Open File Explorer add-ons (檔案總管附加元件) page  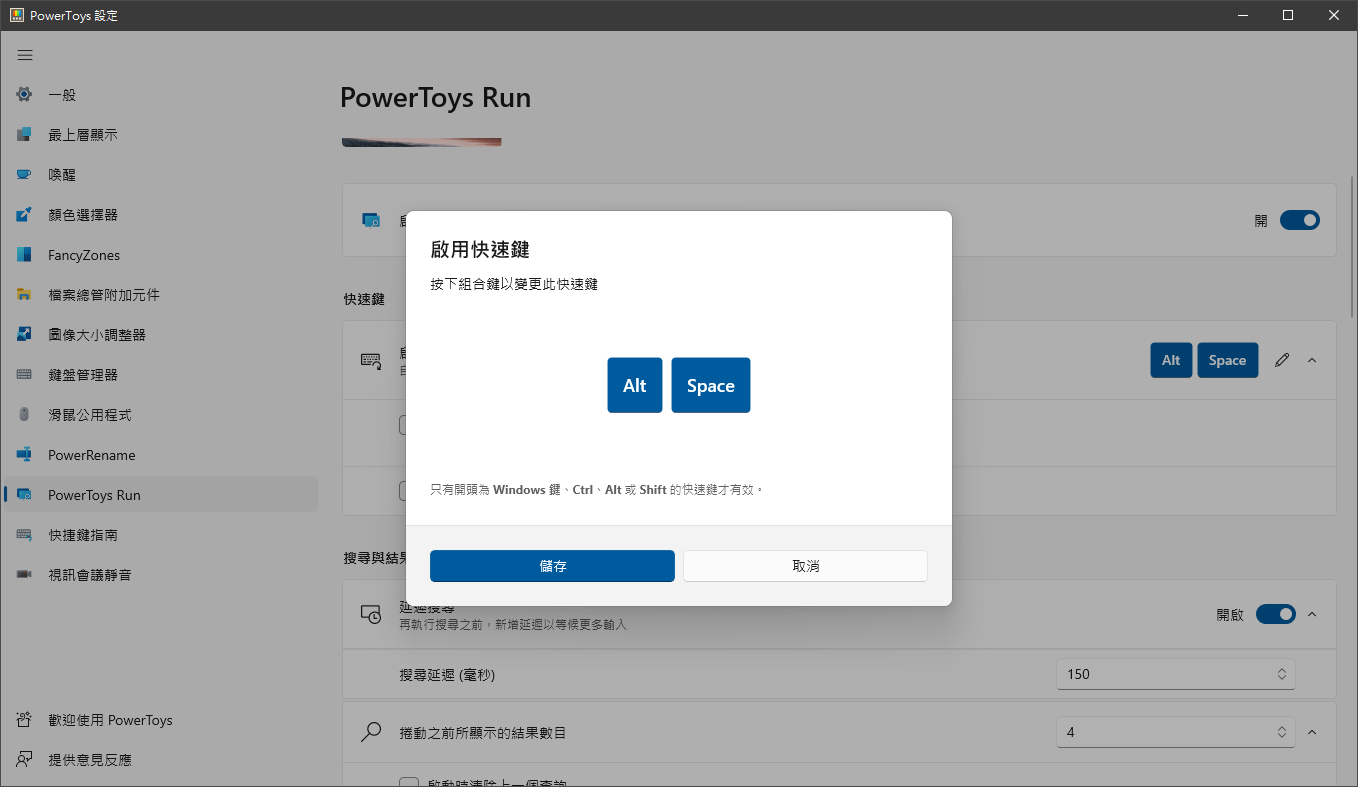click(161, 295)
